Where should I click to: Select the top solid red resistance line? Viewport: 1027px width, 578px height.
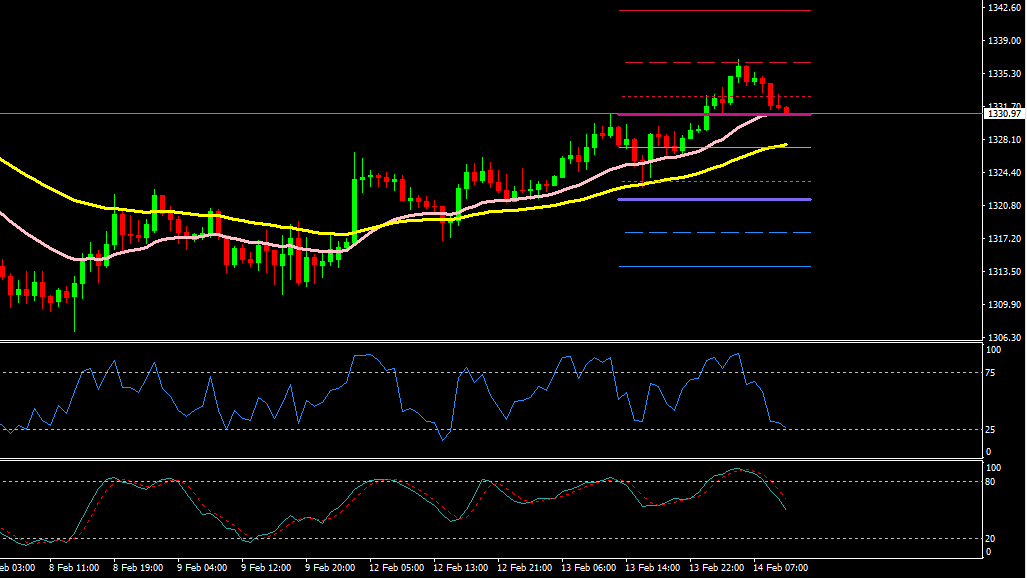click(715, 10)
